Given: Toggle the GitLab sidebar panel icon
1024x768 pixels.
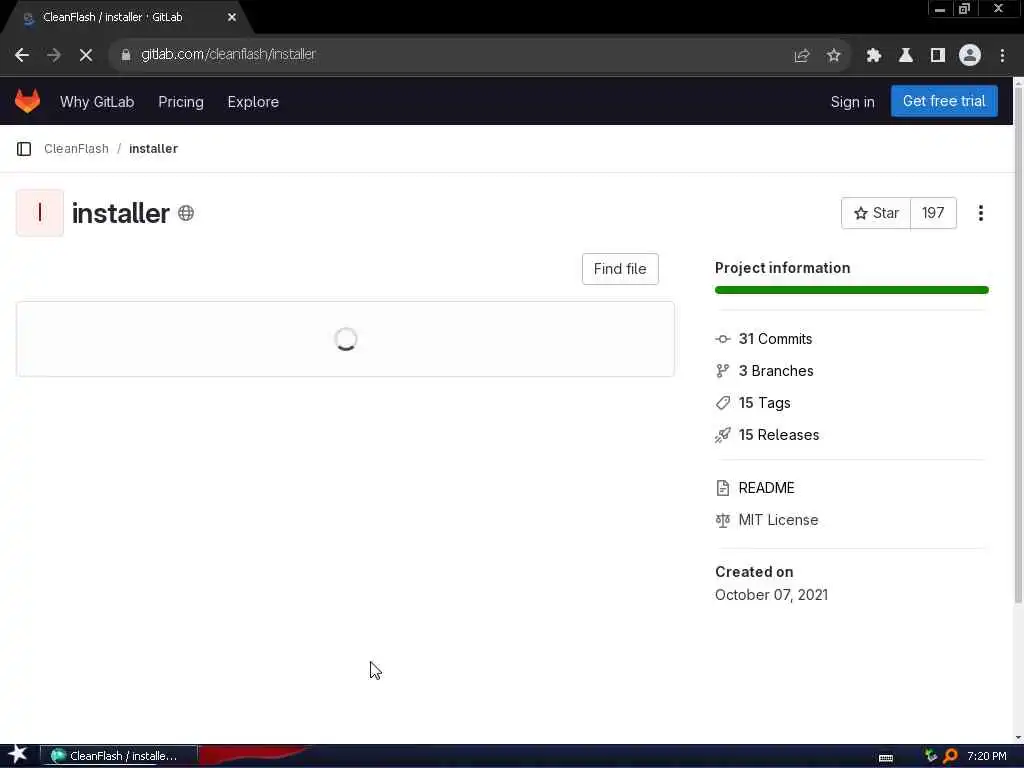Looking at the screenshot, I should [x=24, y=149].
